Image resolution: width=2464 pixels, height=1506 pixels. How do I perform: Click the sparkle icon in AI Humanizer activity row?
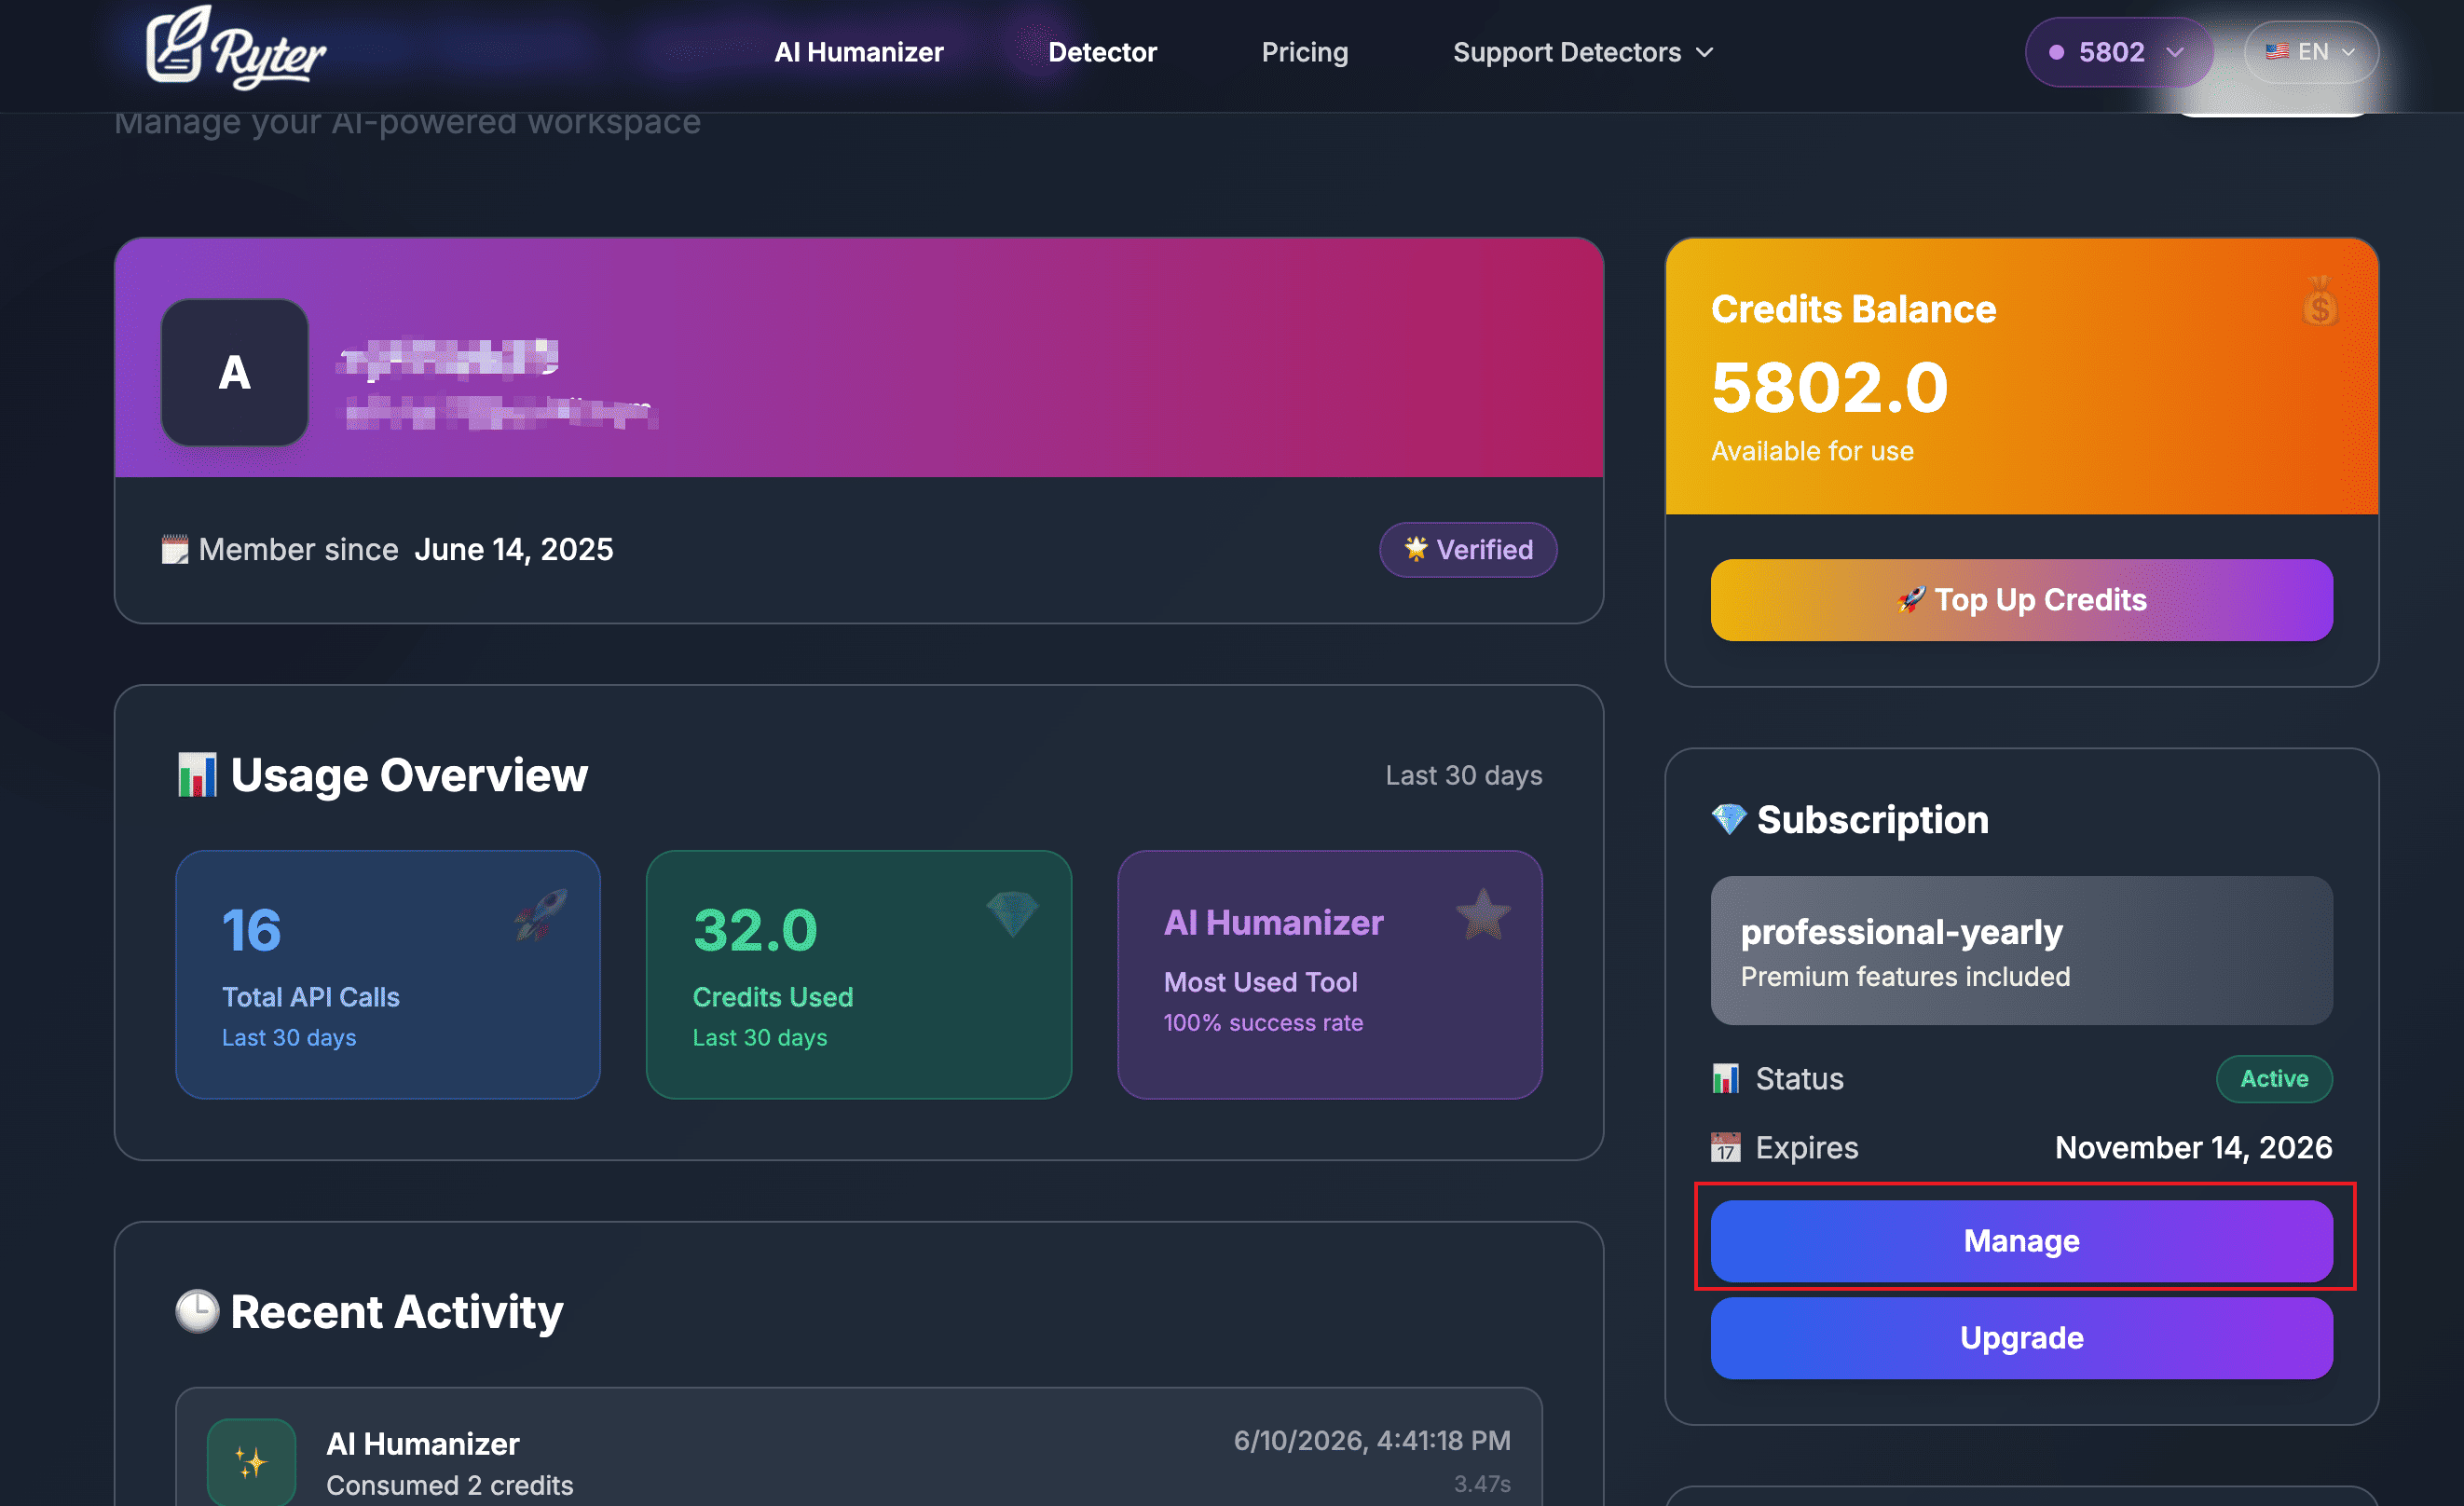coord(251,1462)
